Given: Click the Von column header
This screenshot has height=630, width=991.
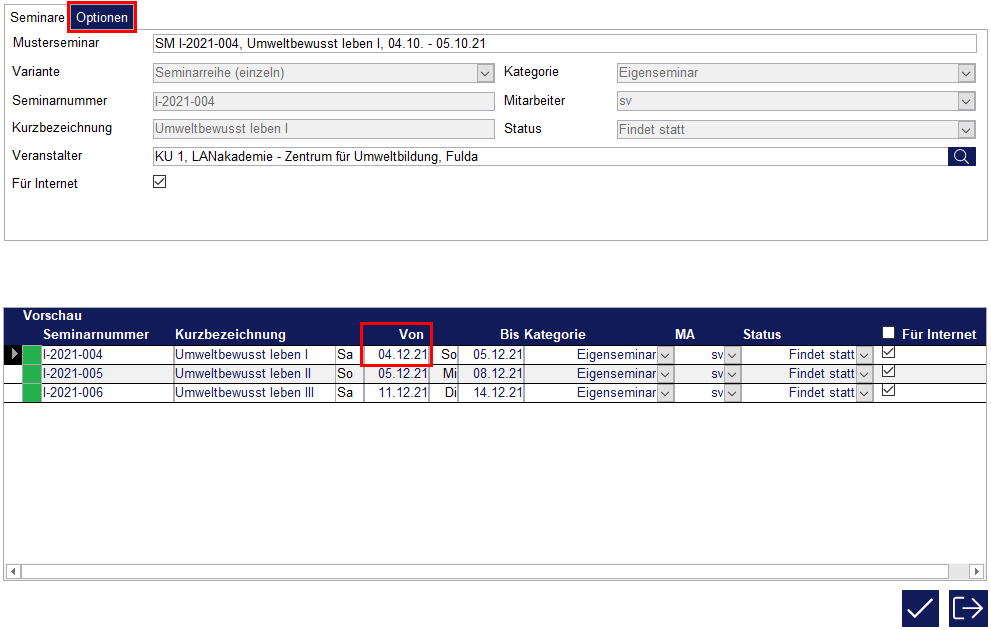Looking at the screenshot, I should pyautogui.click(x=411, y=334).
